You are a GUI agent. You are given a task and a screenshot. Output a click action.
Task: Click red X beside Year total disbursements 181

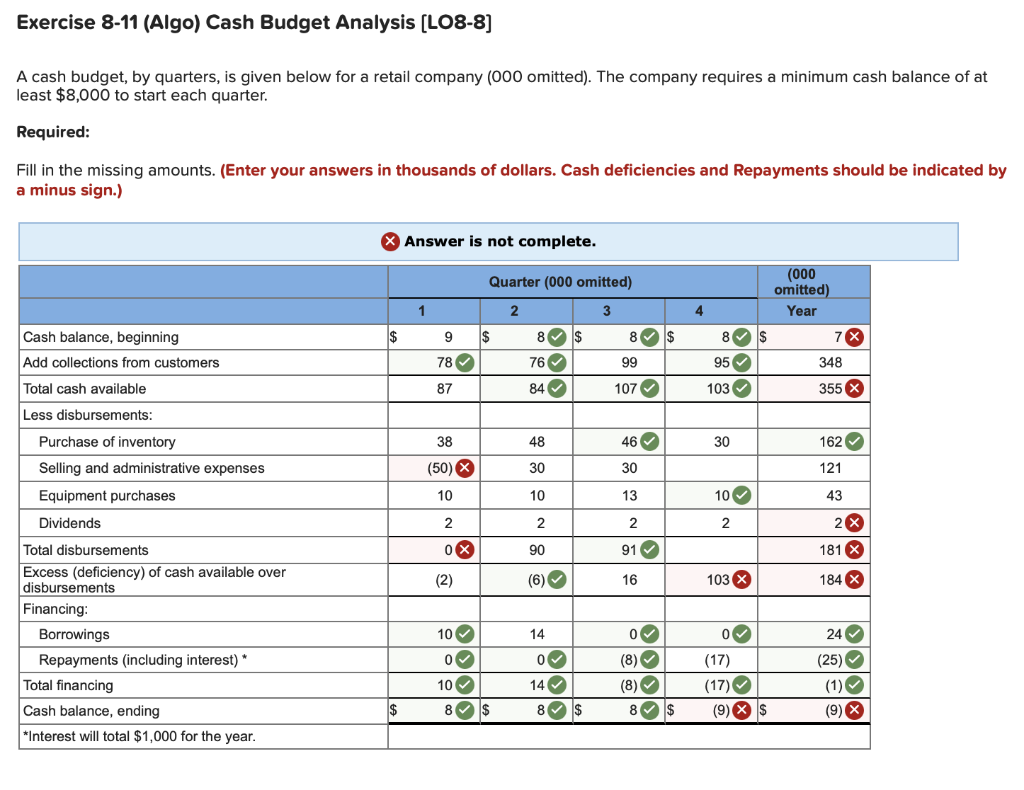point(854,550)
